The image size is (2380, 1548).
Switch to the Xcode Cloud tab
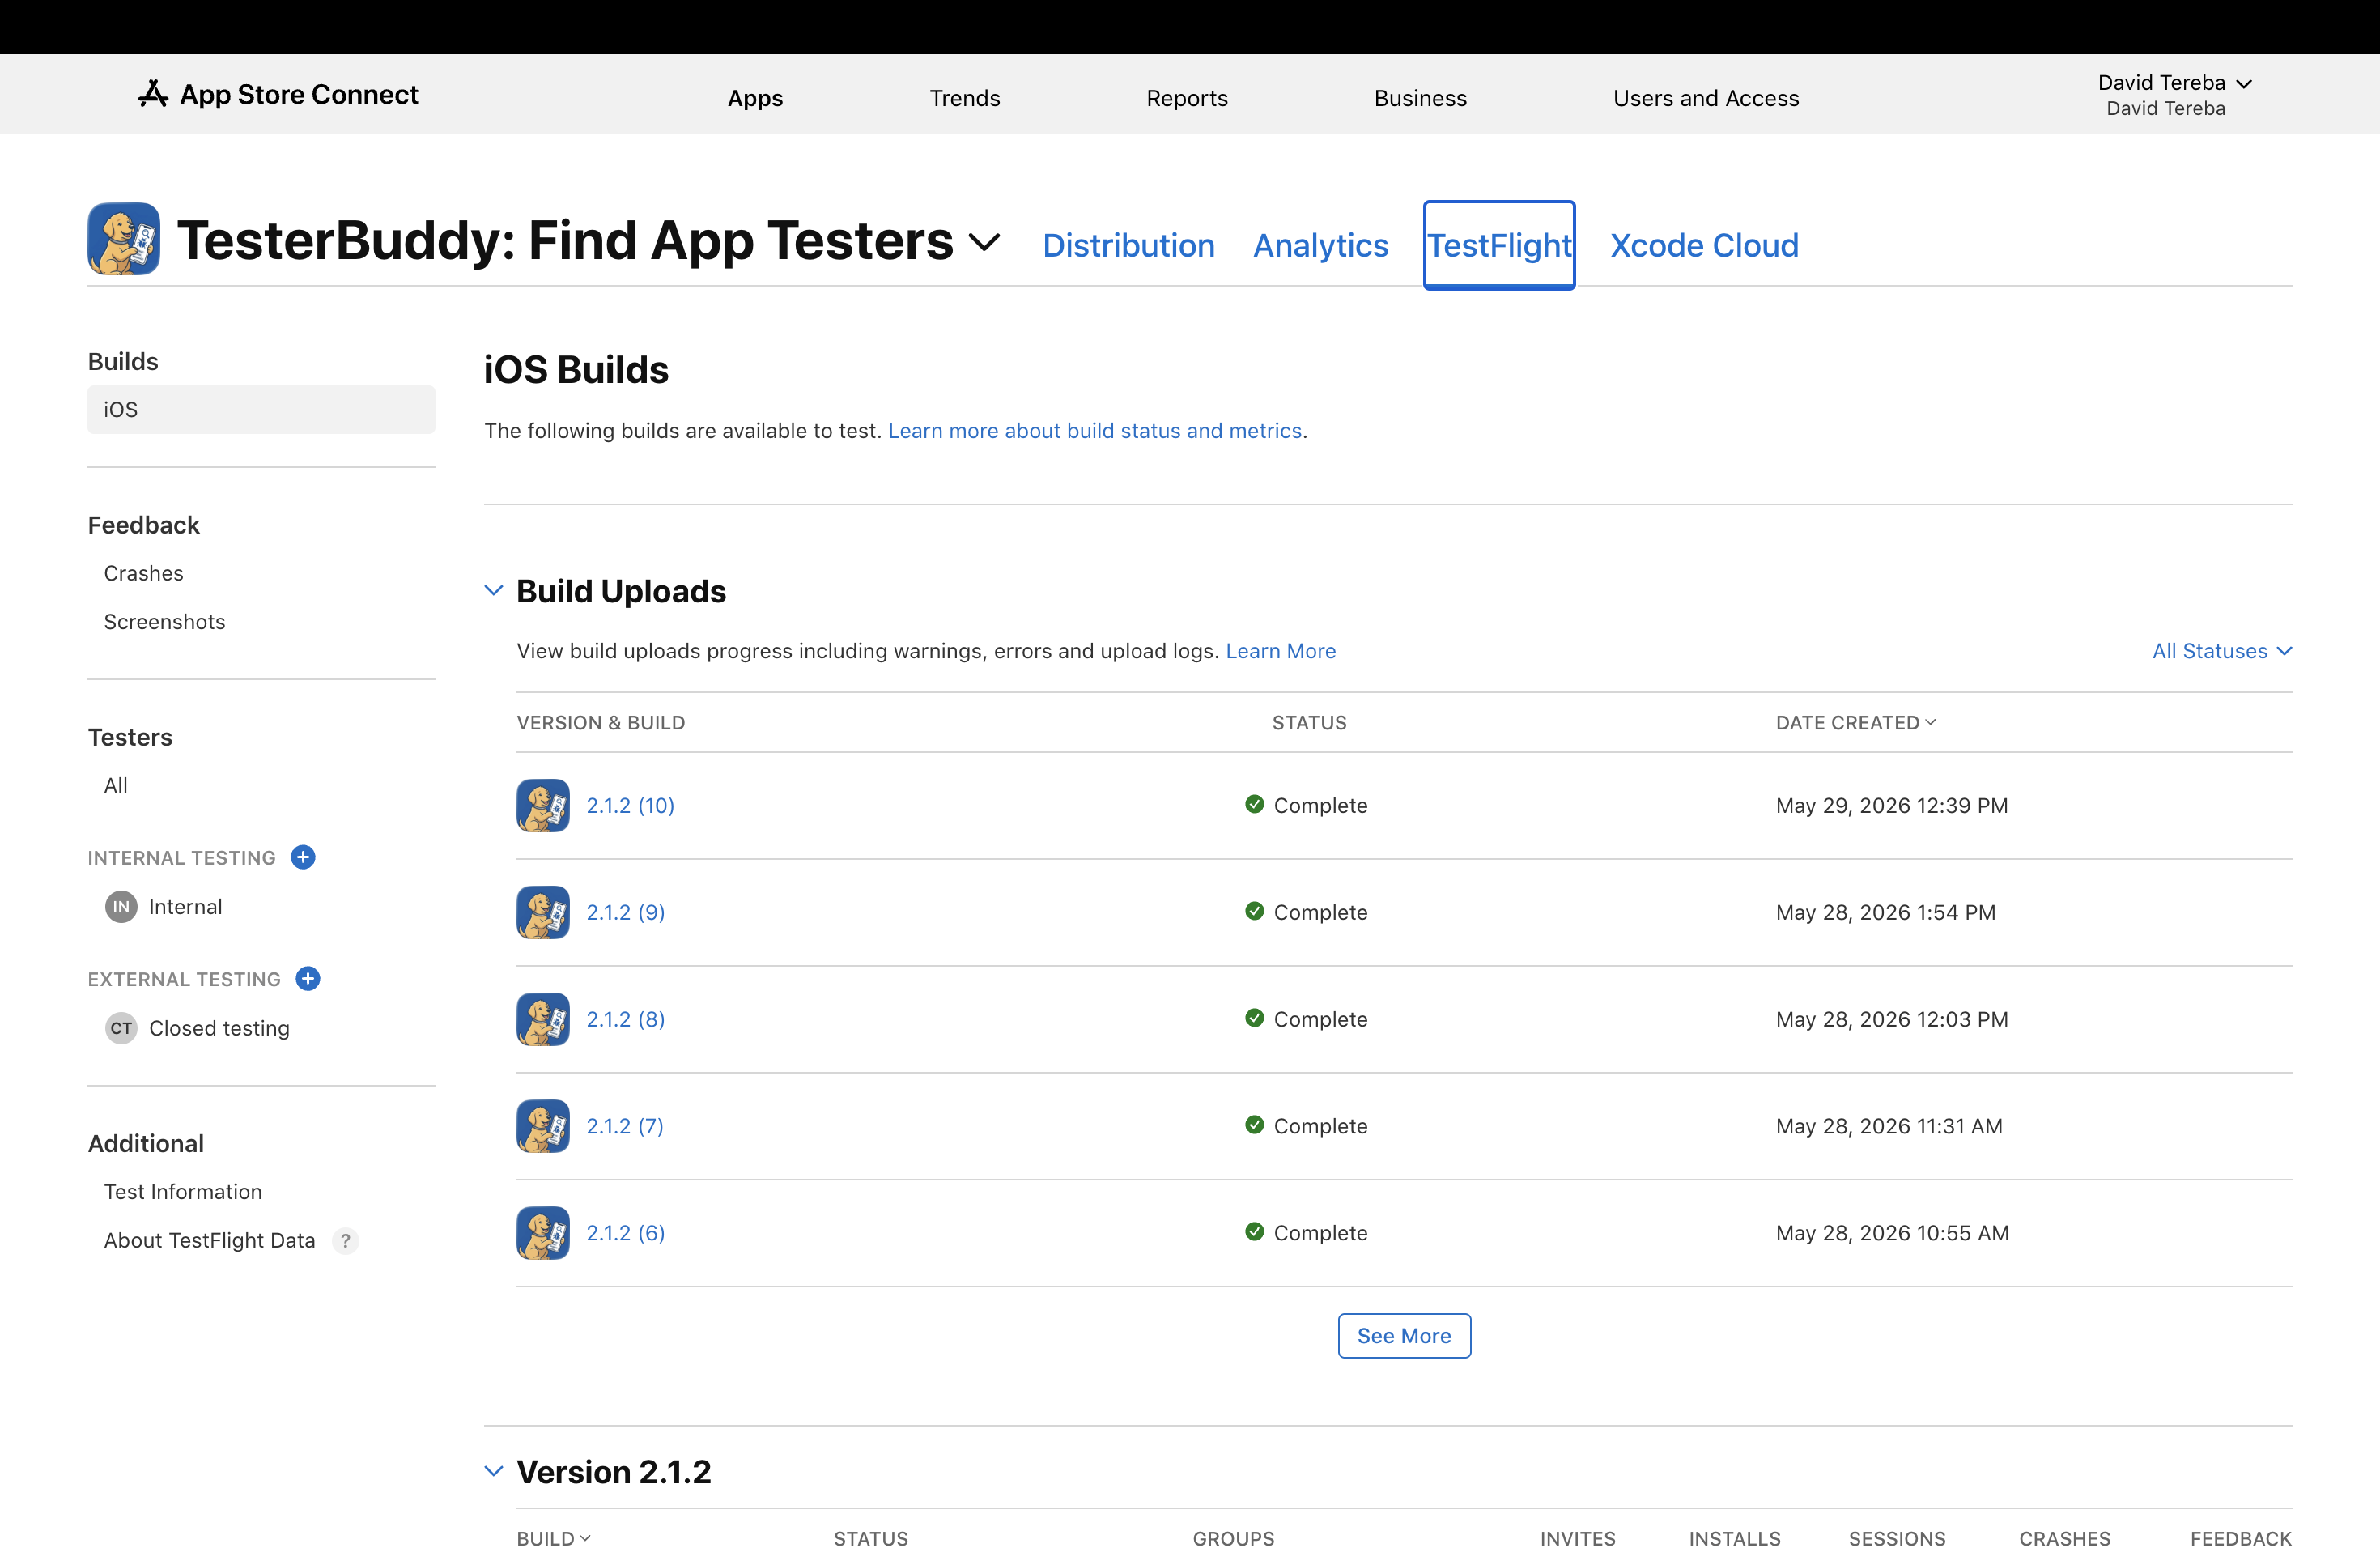pyautogui.click(x=1704, y=245)
